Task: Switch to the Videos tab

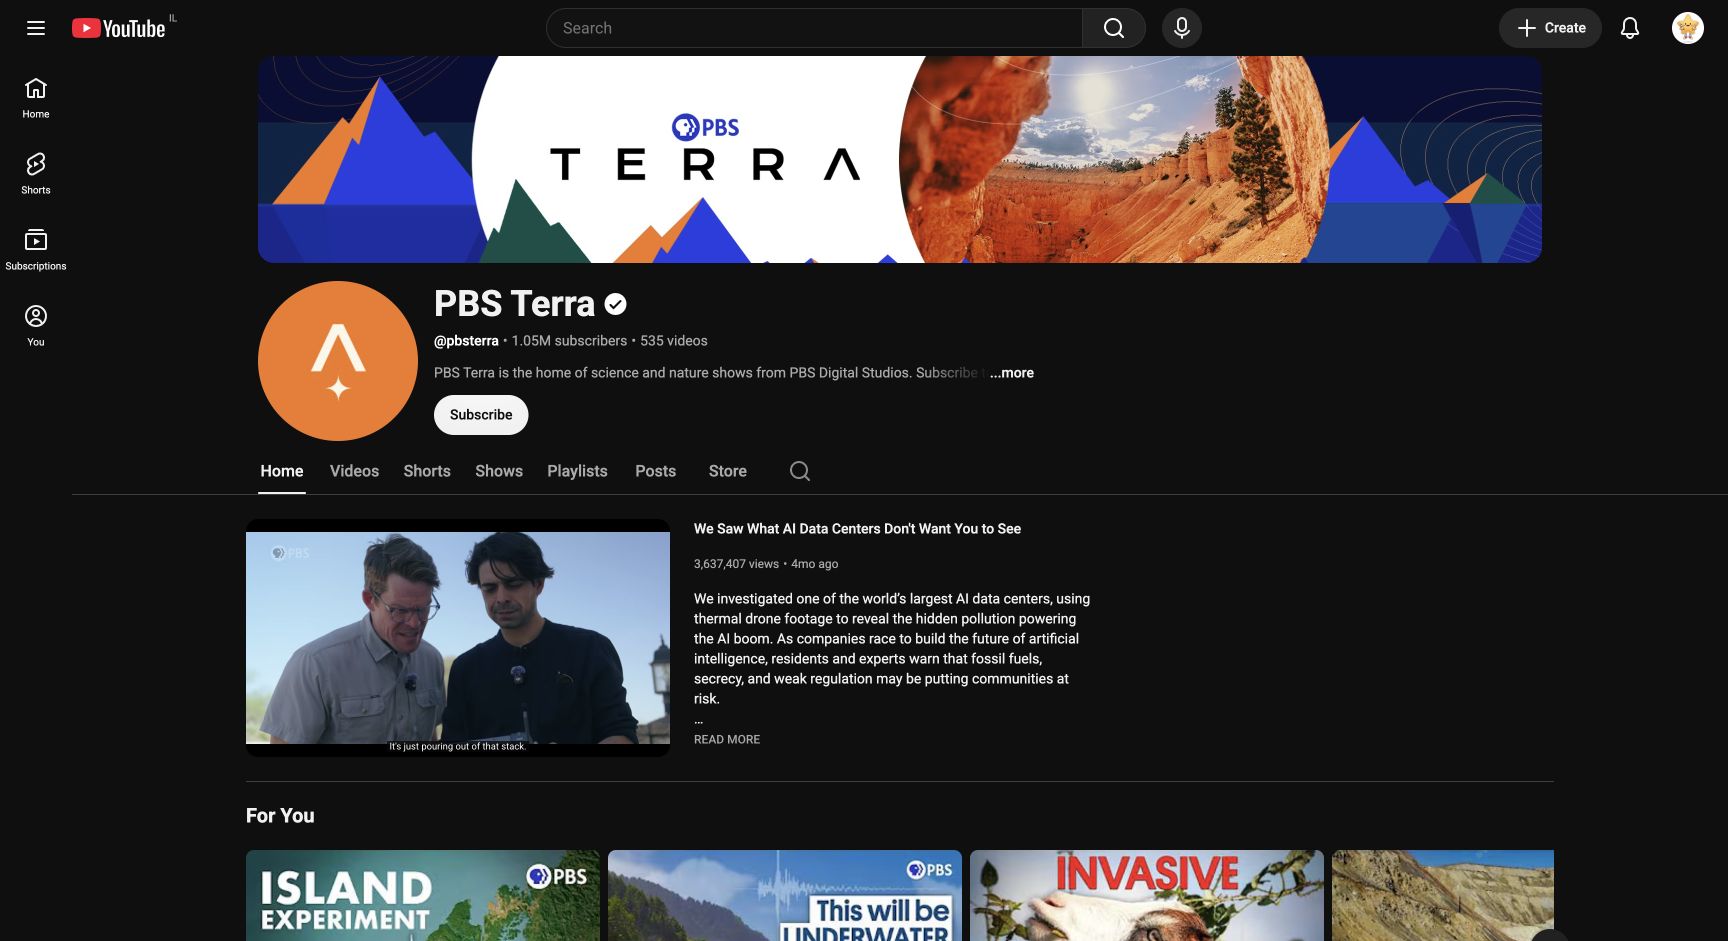Action: coord(354,471)
